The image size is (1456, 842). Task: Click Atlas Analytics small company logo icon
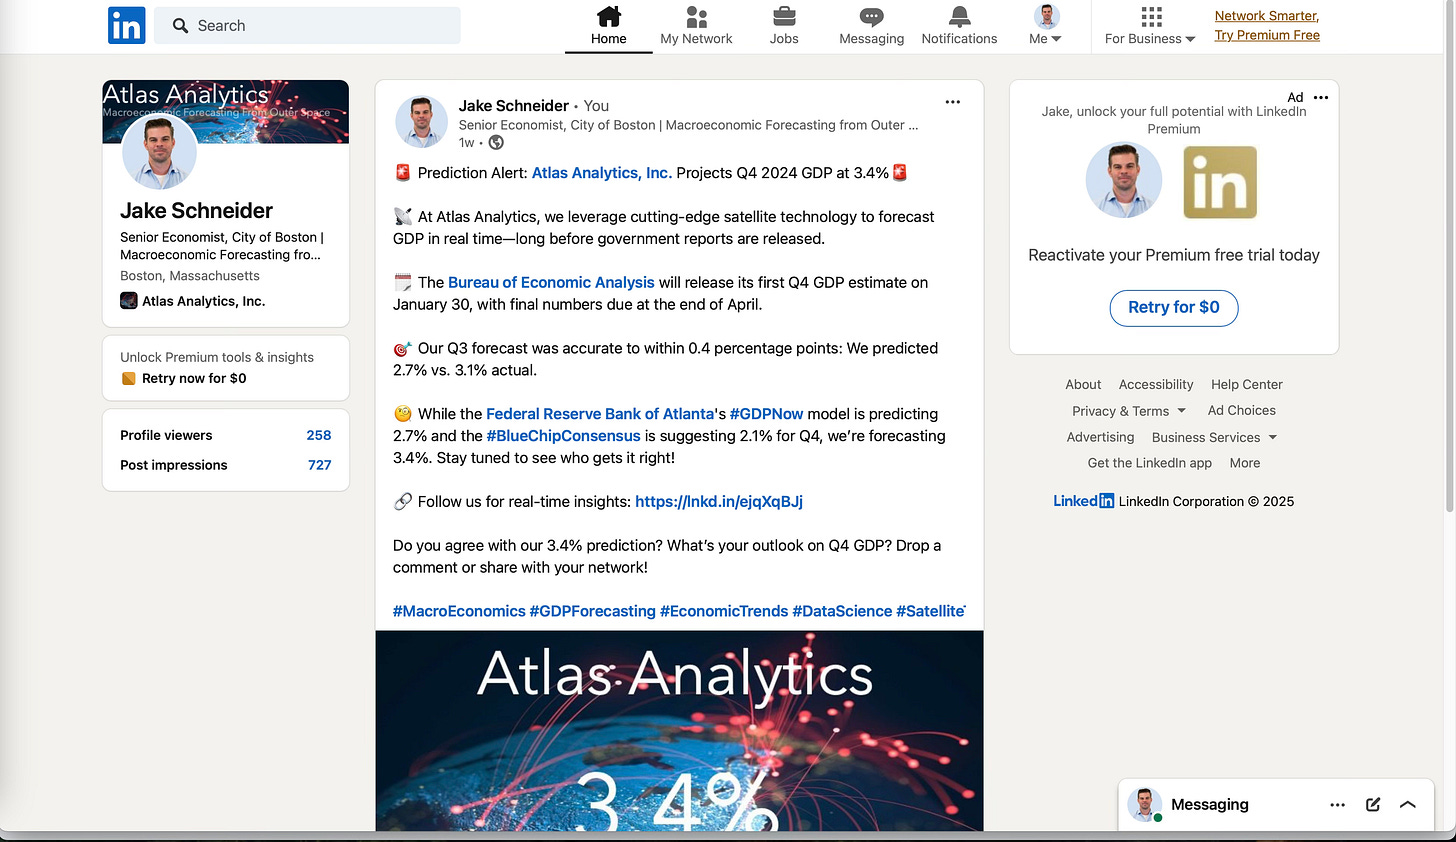point(129,301)
